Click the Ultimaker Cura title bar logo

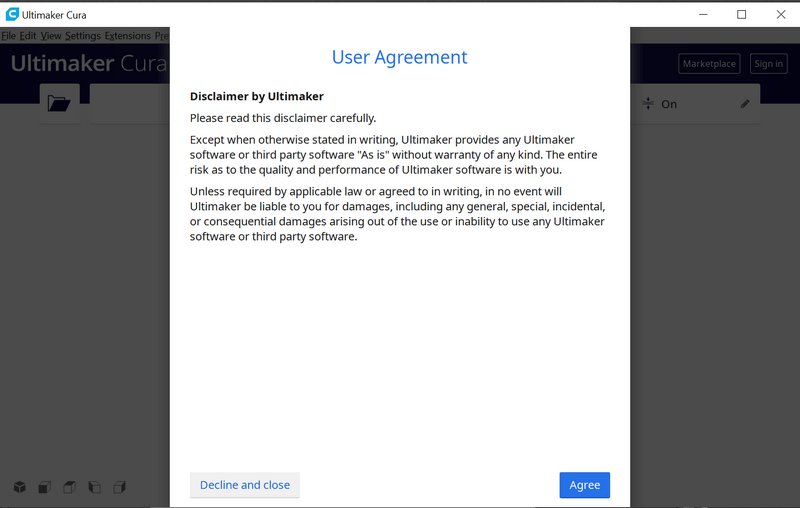coord(12,14)
